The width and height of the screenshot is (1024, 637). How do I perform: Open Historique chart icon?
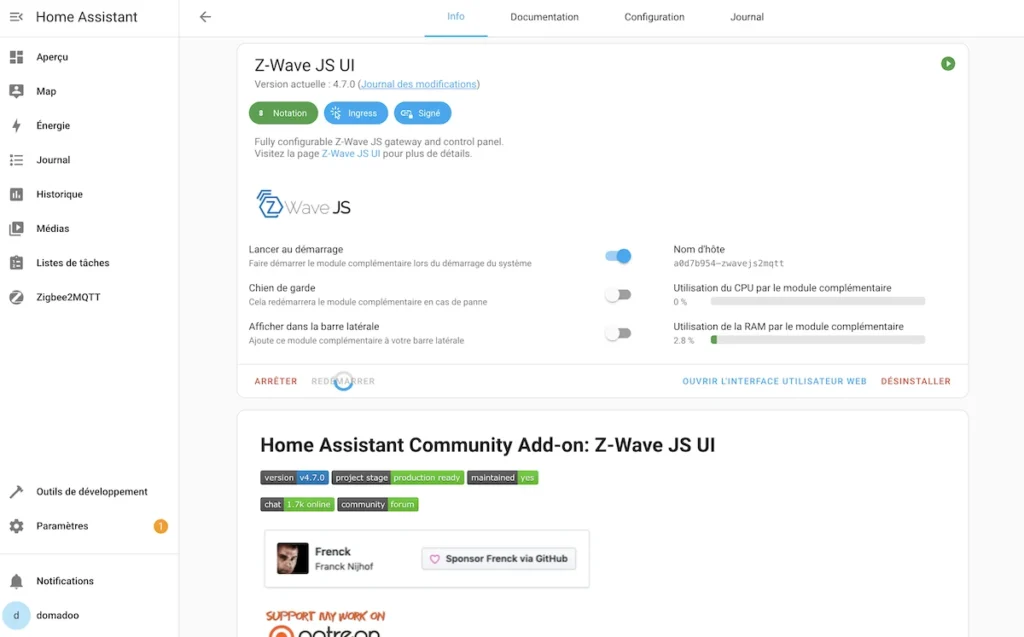click(x=16, y=194)
